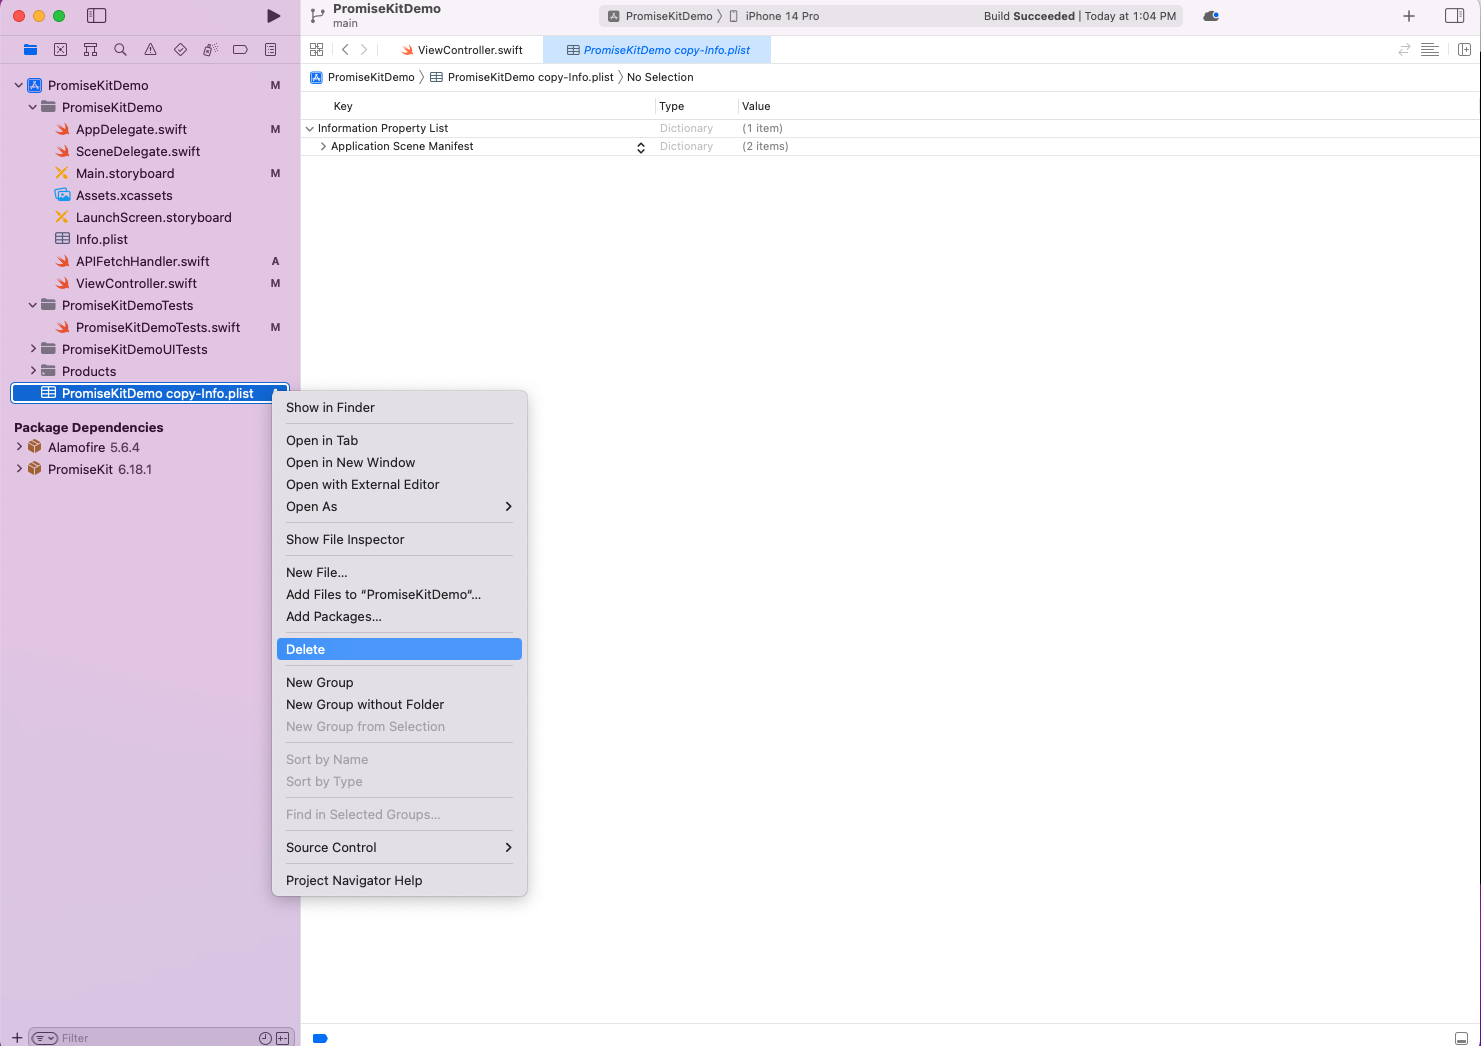Viewport: 1481px width, 1046px height.
Task: Open the Source Control submenu
Action: 399,847
